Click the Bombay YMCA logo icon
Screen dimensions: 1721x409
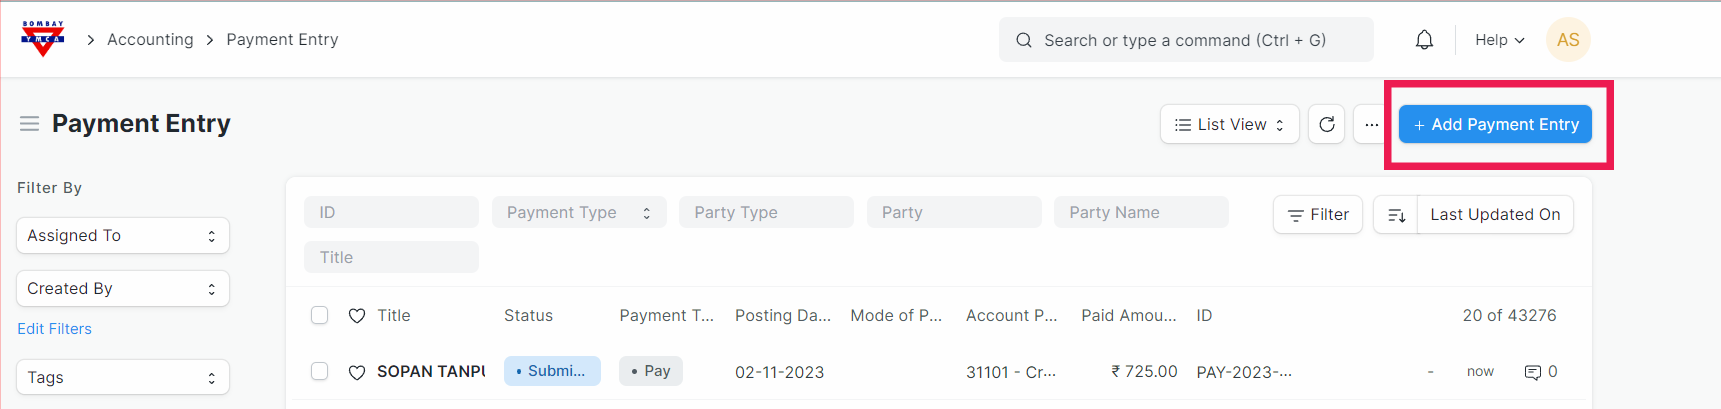43,39
